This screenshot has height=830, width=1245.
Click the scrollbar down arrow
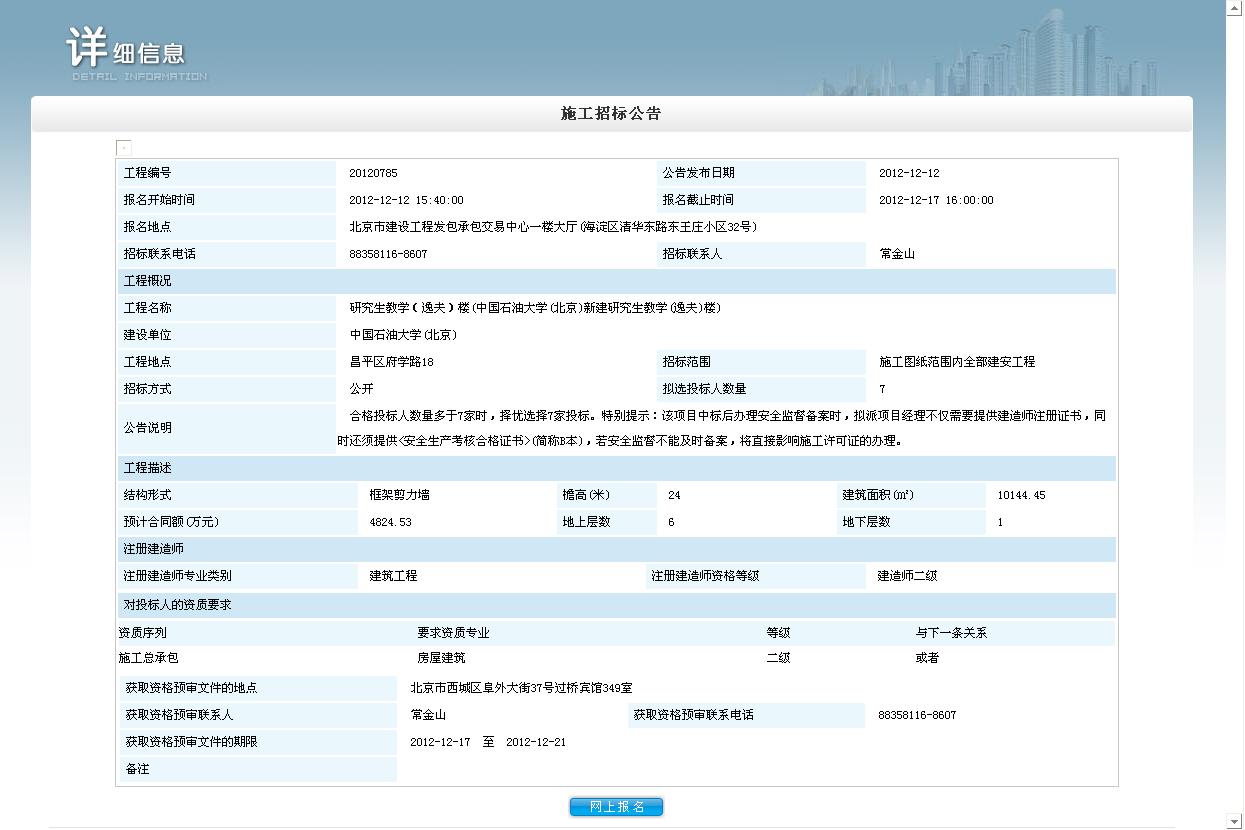[x=1234, y=821]
